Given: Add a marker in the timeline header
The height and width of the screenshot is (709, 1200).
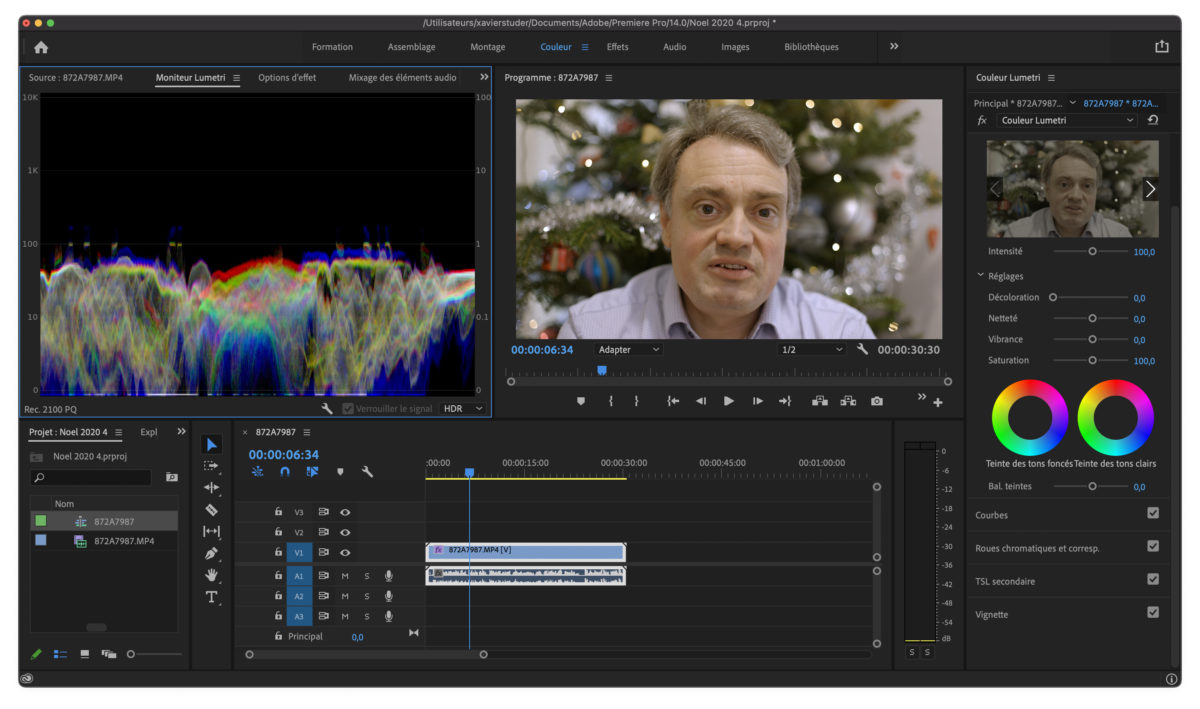Looking at the screenshot, I should click(x=340, y=472).
